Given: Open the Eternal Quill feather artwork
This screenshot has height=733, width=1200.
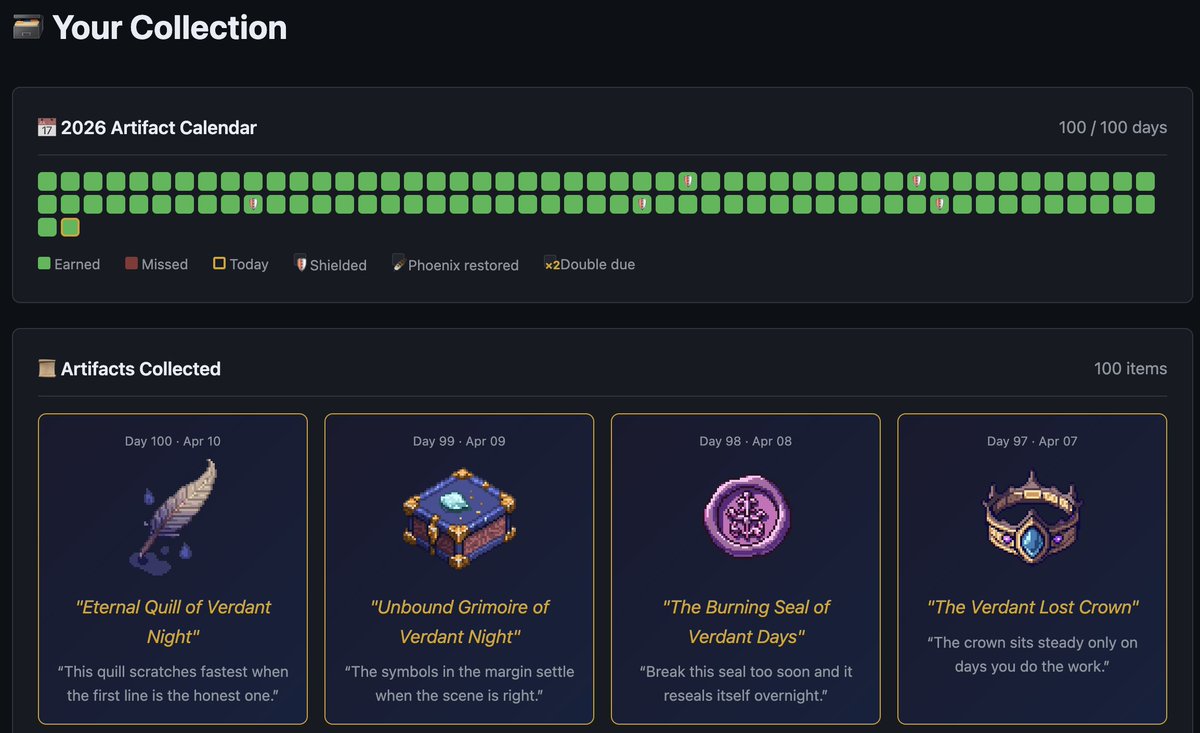Looking at the screenshot, I should 173,516.
